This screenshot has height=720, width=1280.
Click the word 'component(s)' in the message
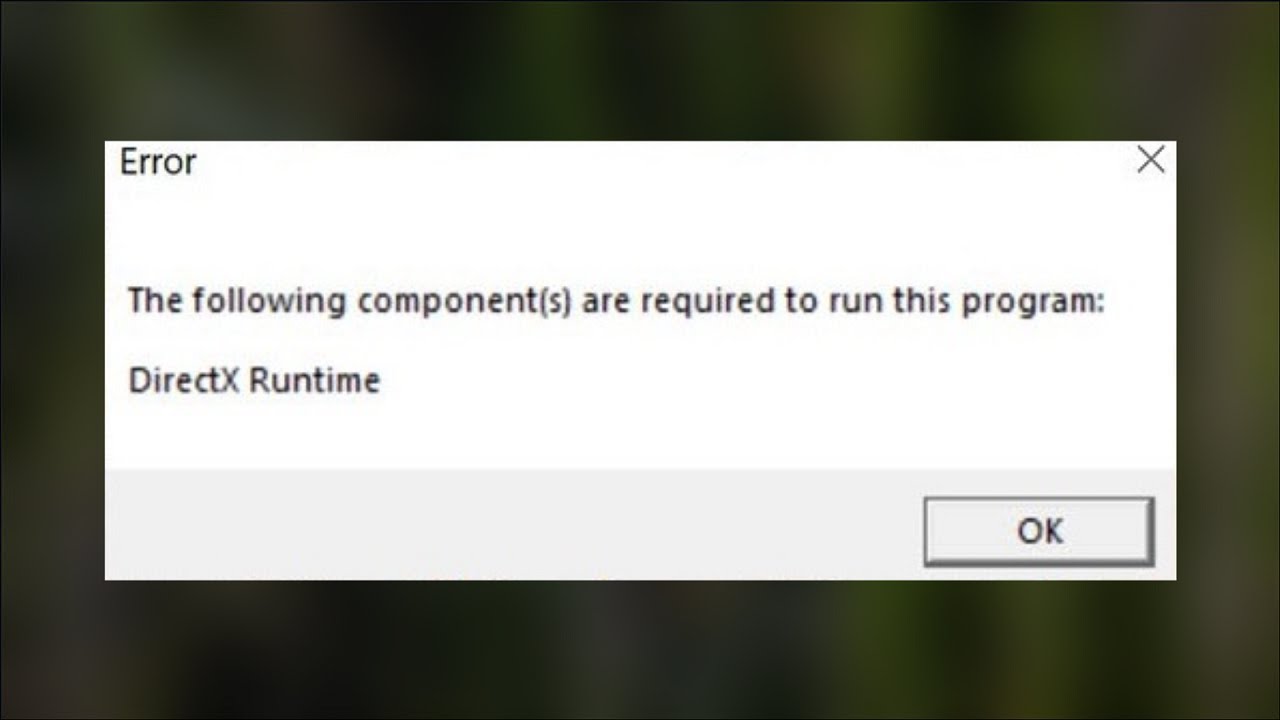tap(465, 303)
